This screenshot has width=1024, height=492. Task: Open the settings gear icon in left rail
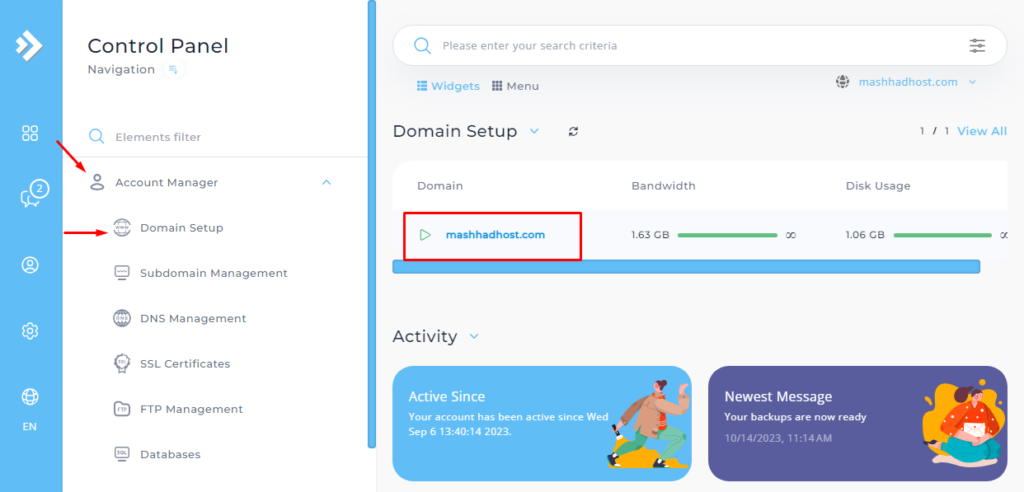30,331
